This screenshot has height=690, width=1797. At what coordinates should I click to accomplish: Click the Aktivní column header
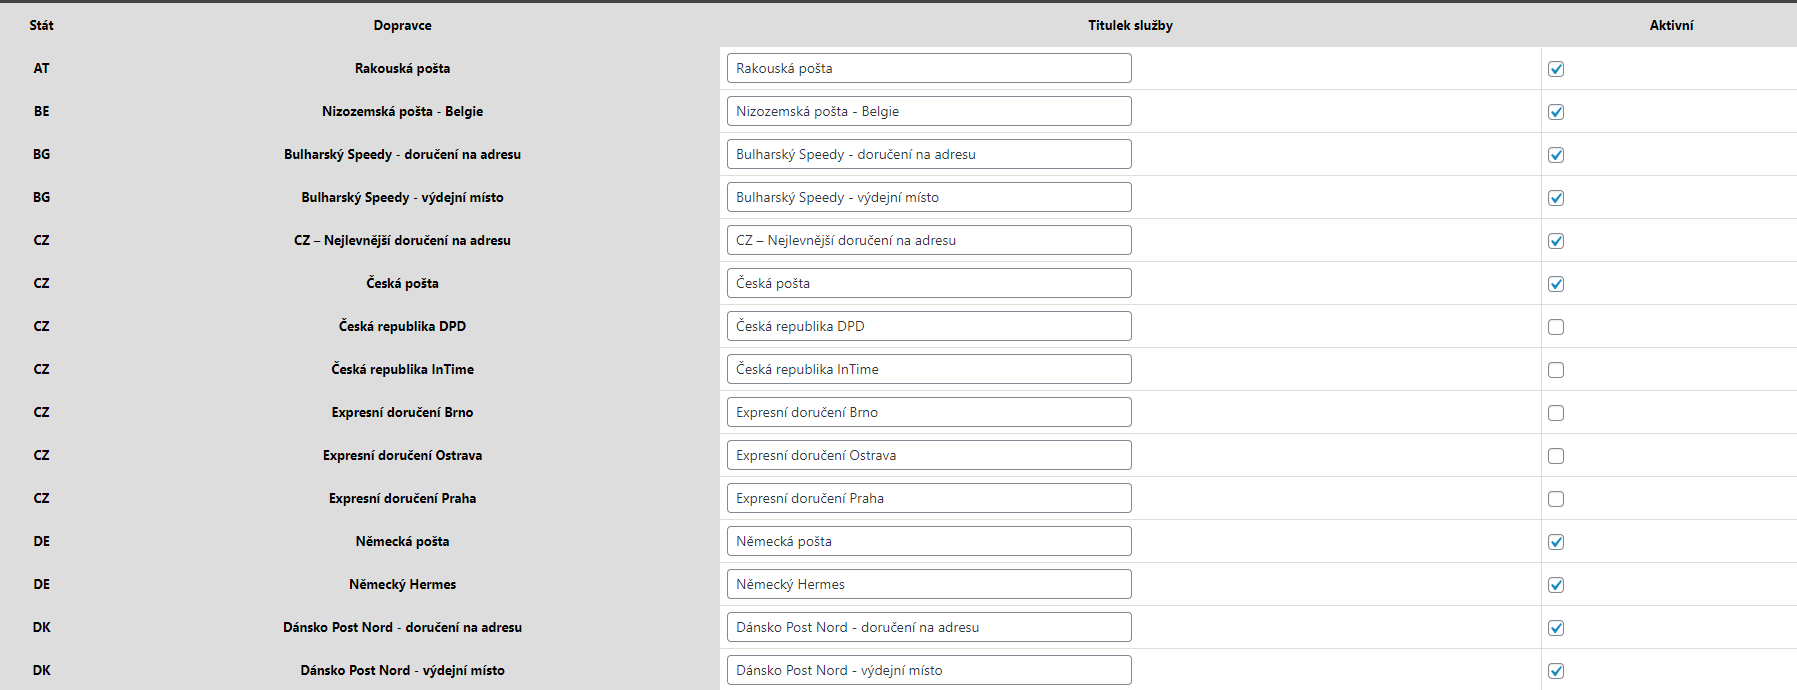coord(1671,25)
